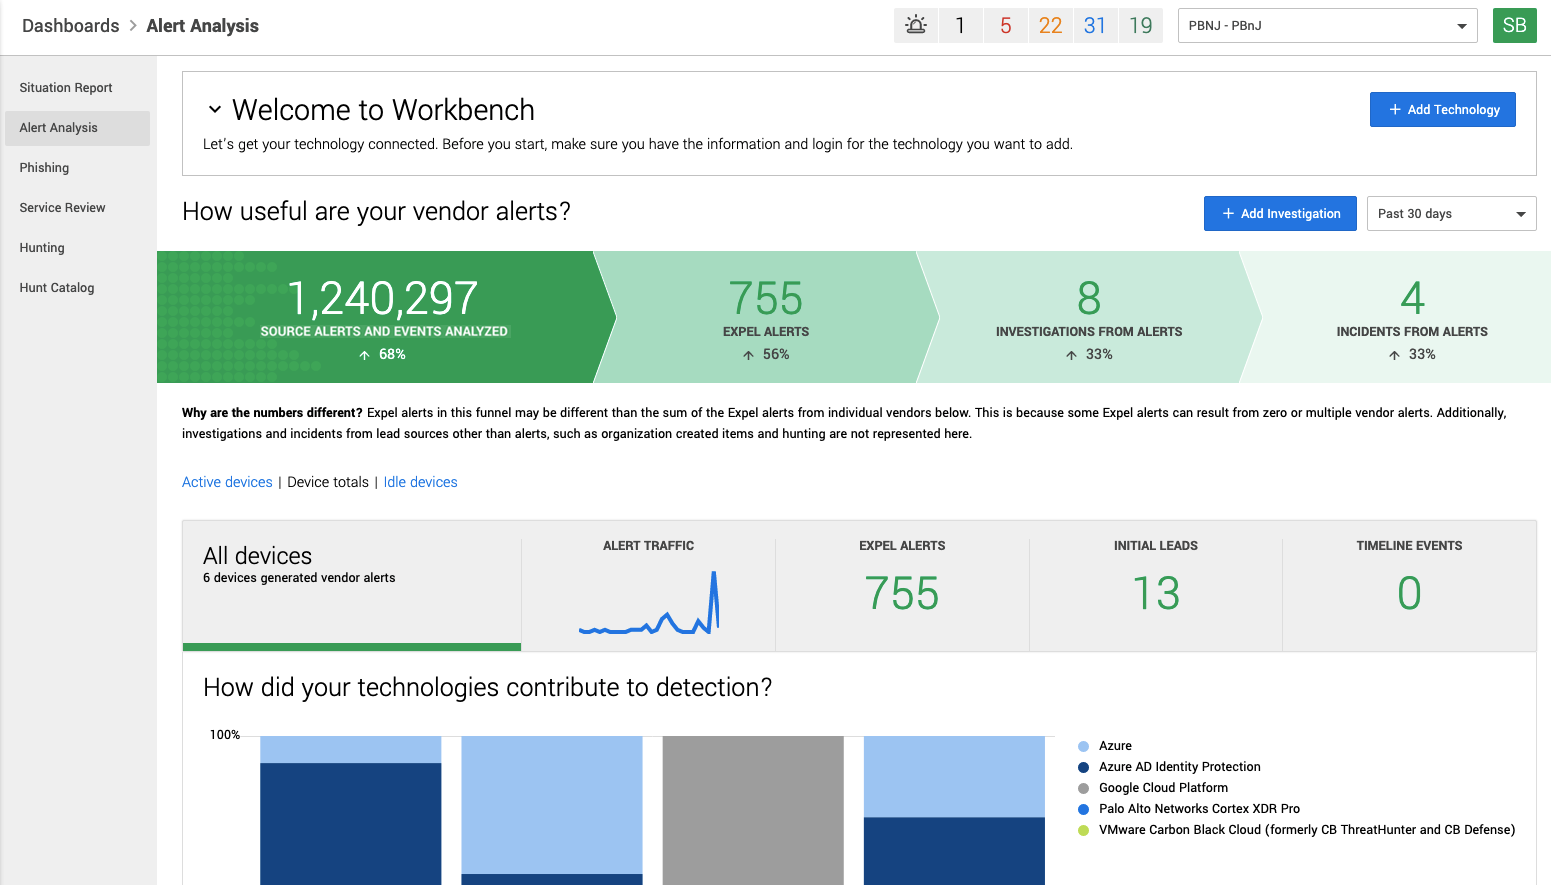The height and width of the screenshot is (885, 1551).
Task: Open the orange alerts count 22
Action: point(1051,26)
